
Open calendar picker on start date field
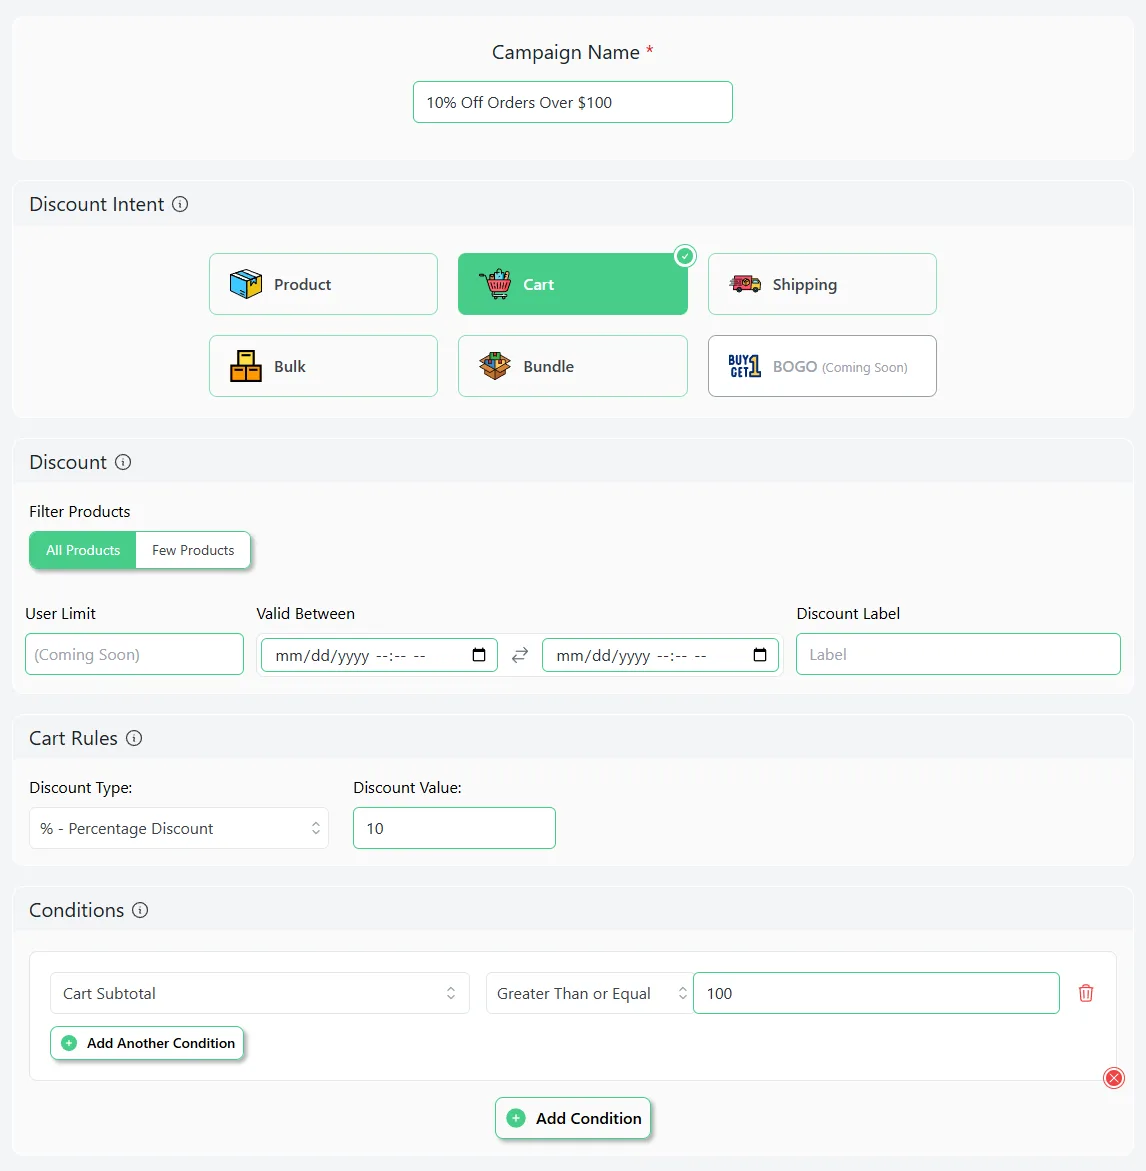click(x=479, y=655)
